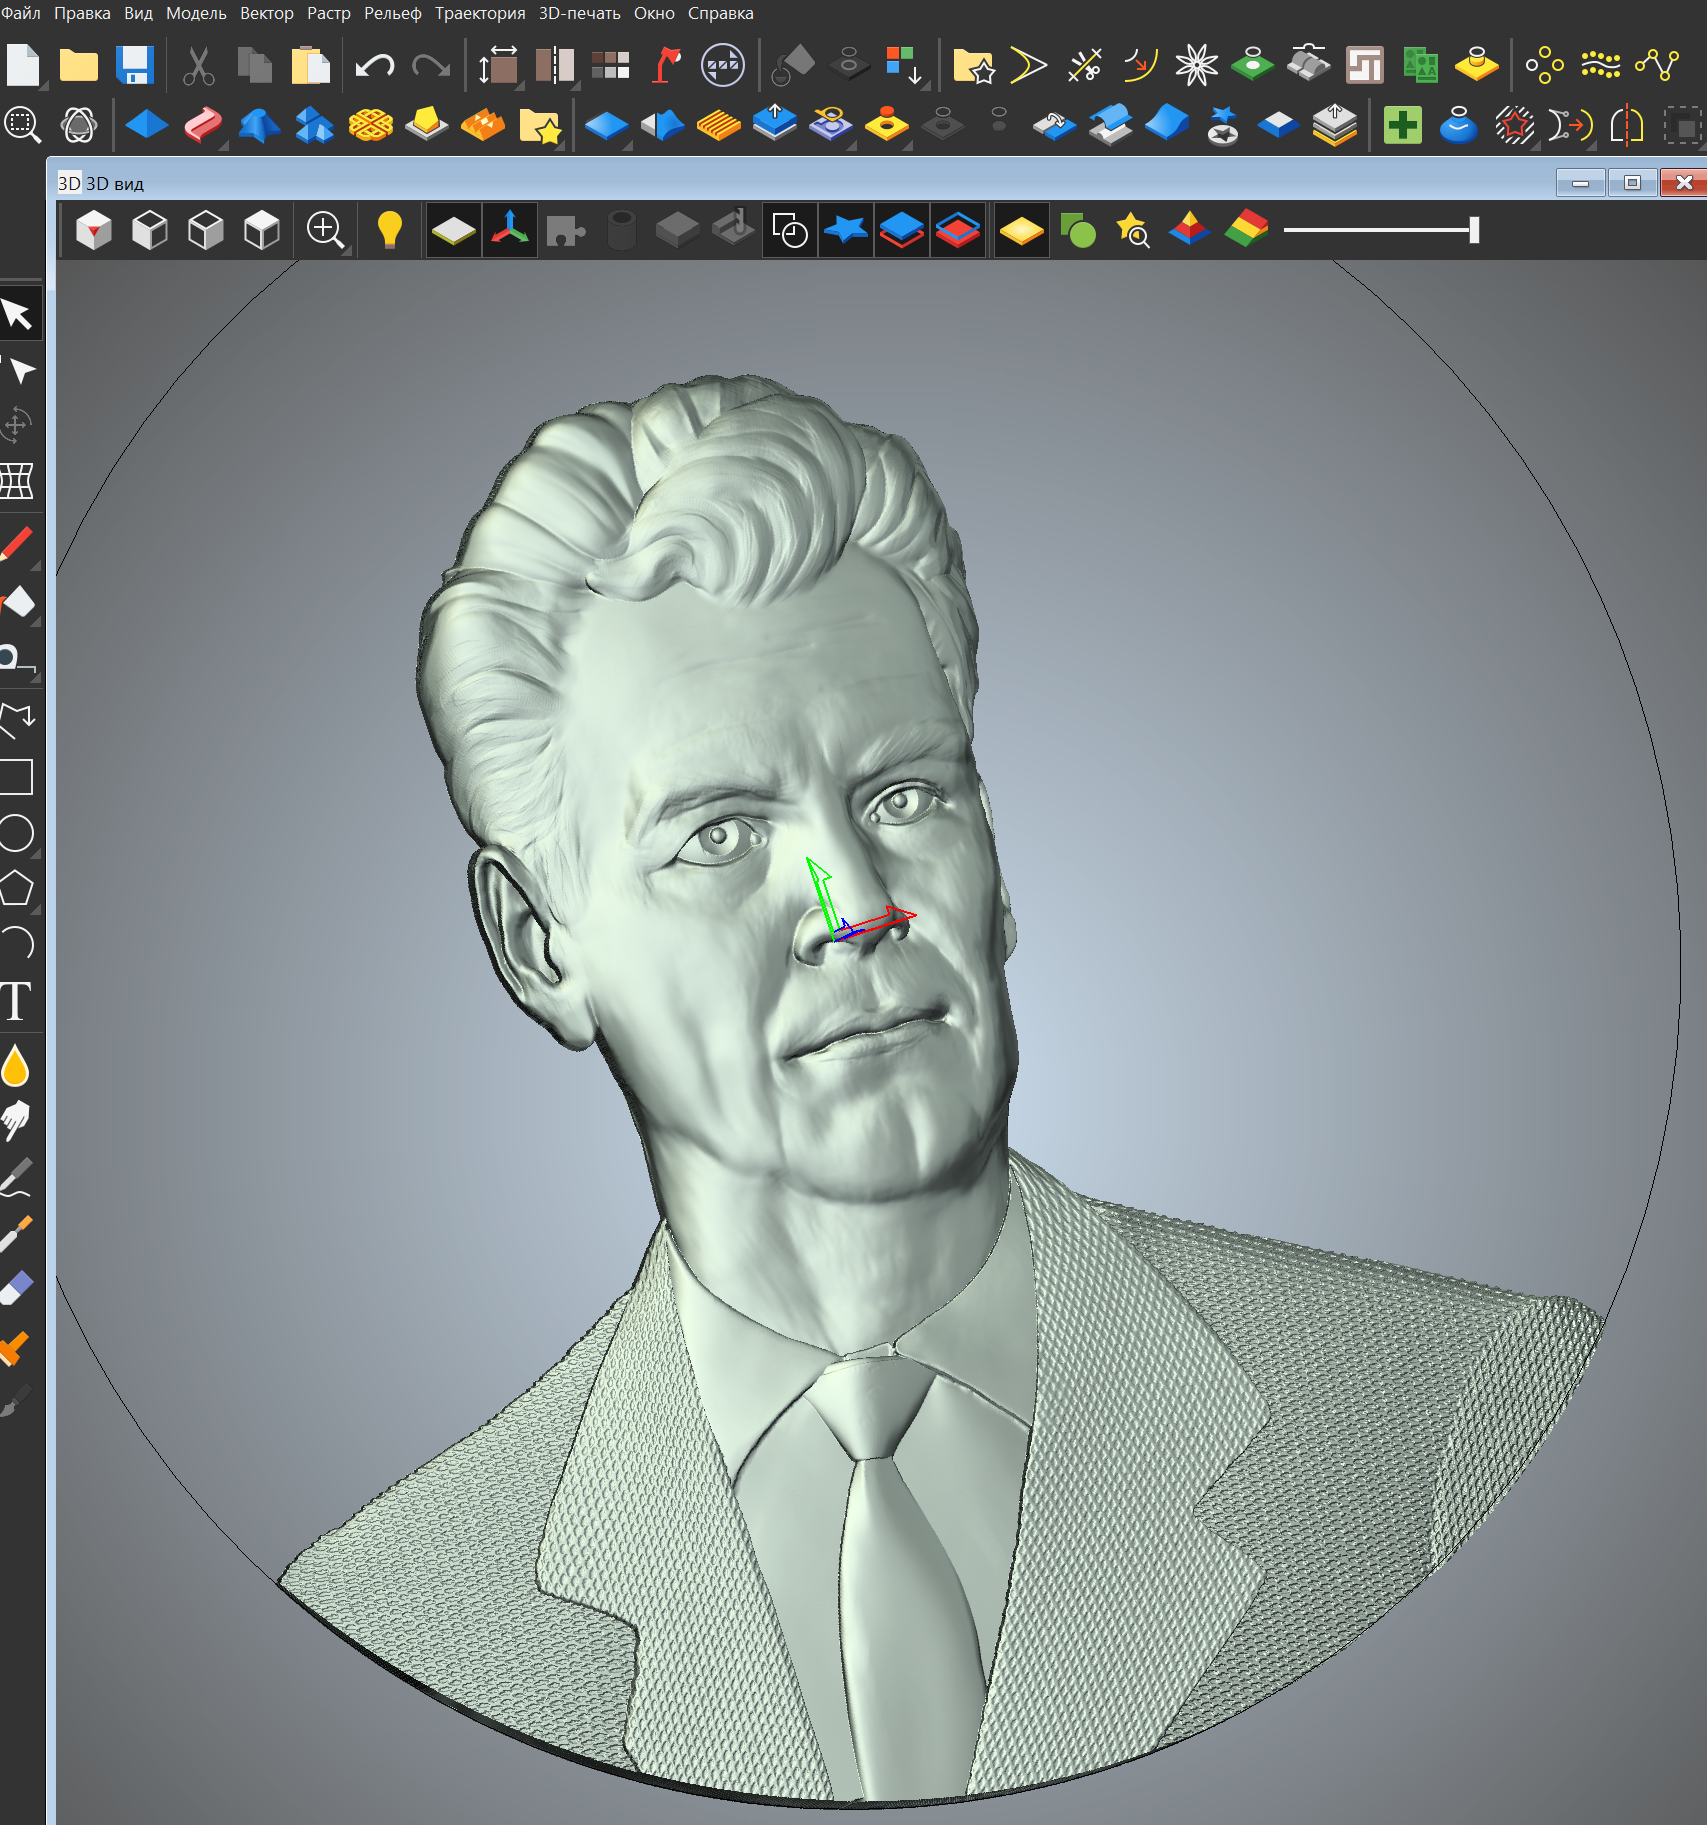Image resolution: width=1707 pixels, height=1825 pixels.
Task: Open the folder icon to load a file
Action: [x=78, y=66]
